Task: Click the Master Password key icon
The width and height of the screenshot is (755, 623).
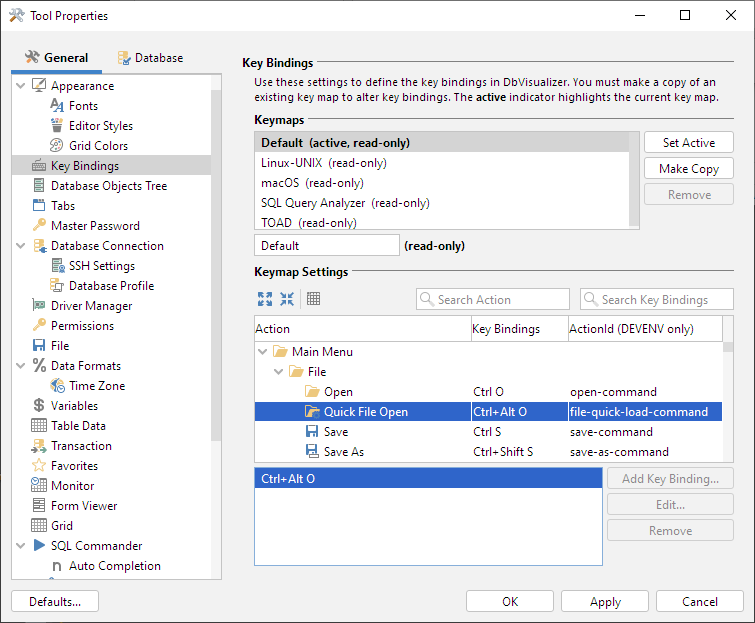Action: point(39,226)
